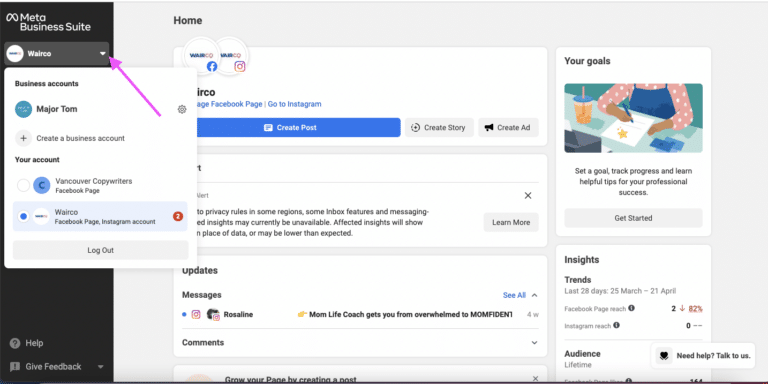Click Vancouver Copywriters account name

94,181
